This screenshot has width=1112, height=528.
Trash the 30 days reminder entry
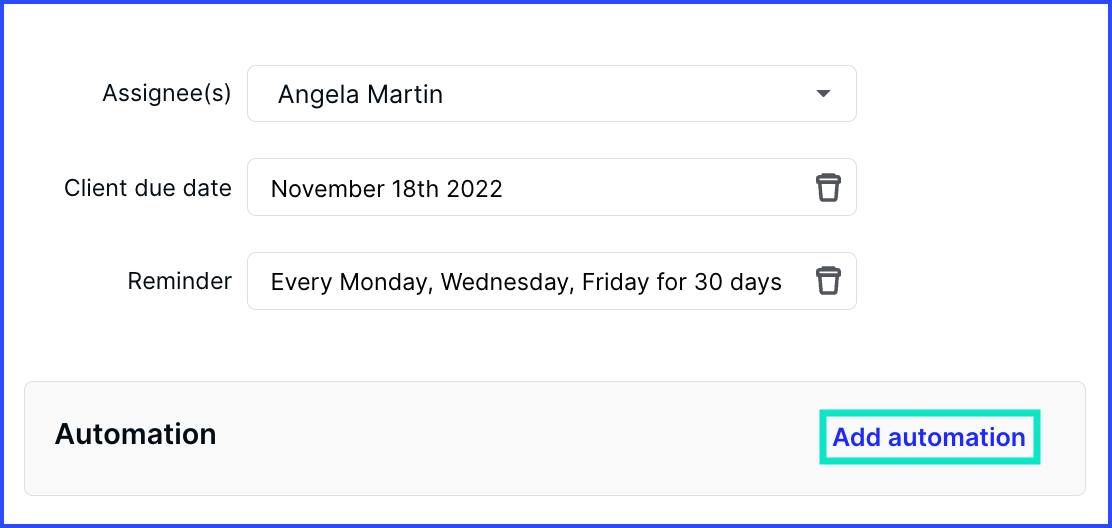click(x=828, y=281)
